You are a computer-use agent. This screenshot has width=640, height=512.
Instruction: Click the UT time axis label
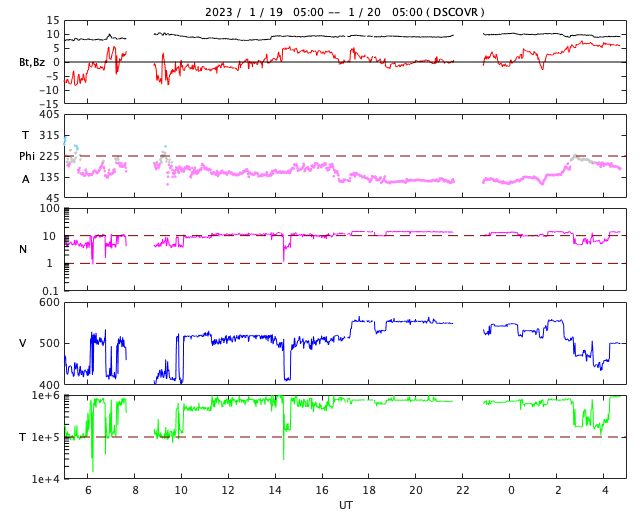point(346,505)
